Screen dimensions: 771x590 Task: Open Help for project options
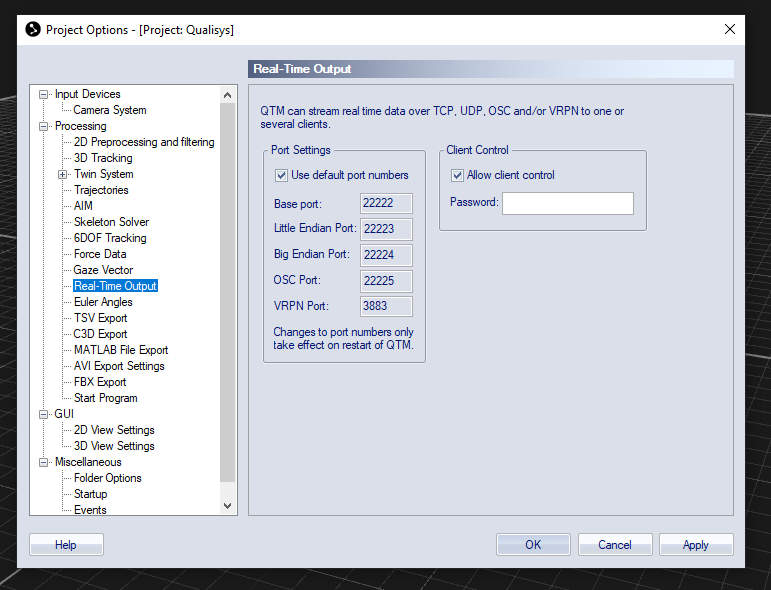[x=66, y=545]
